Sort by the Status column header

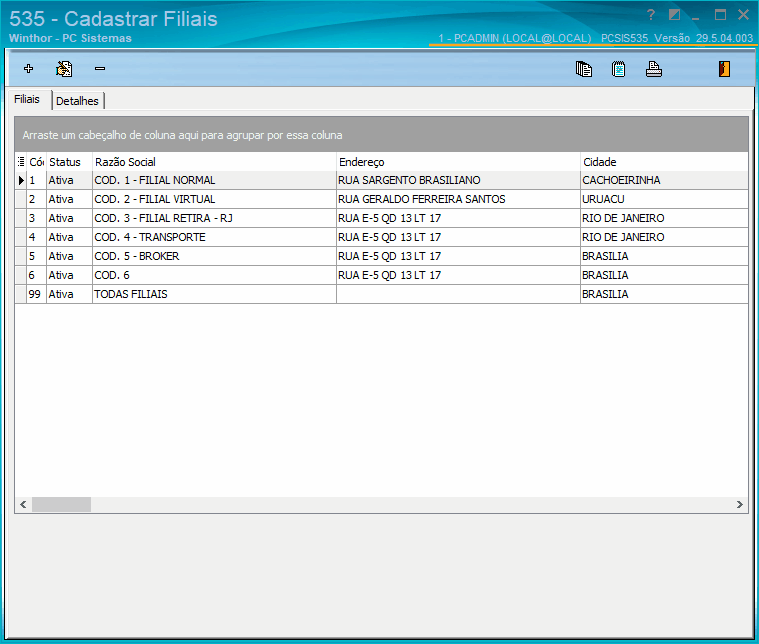pyautogui.click(x=69, y=162)
